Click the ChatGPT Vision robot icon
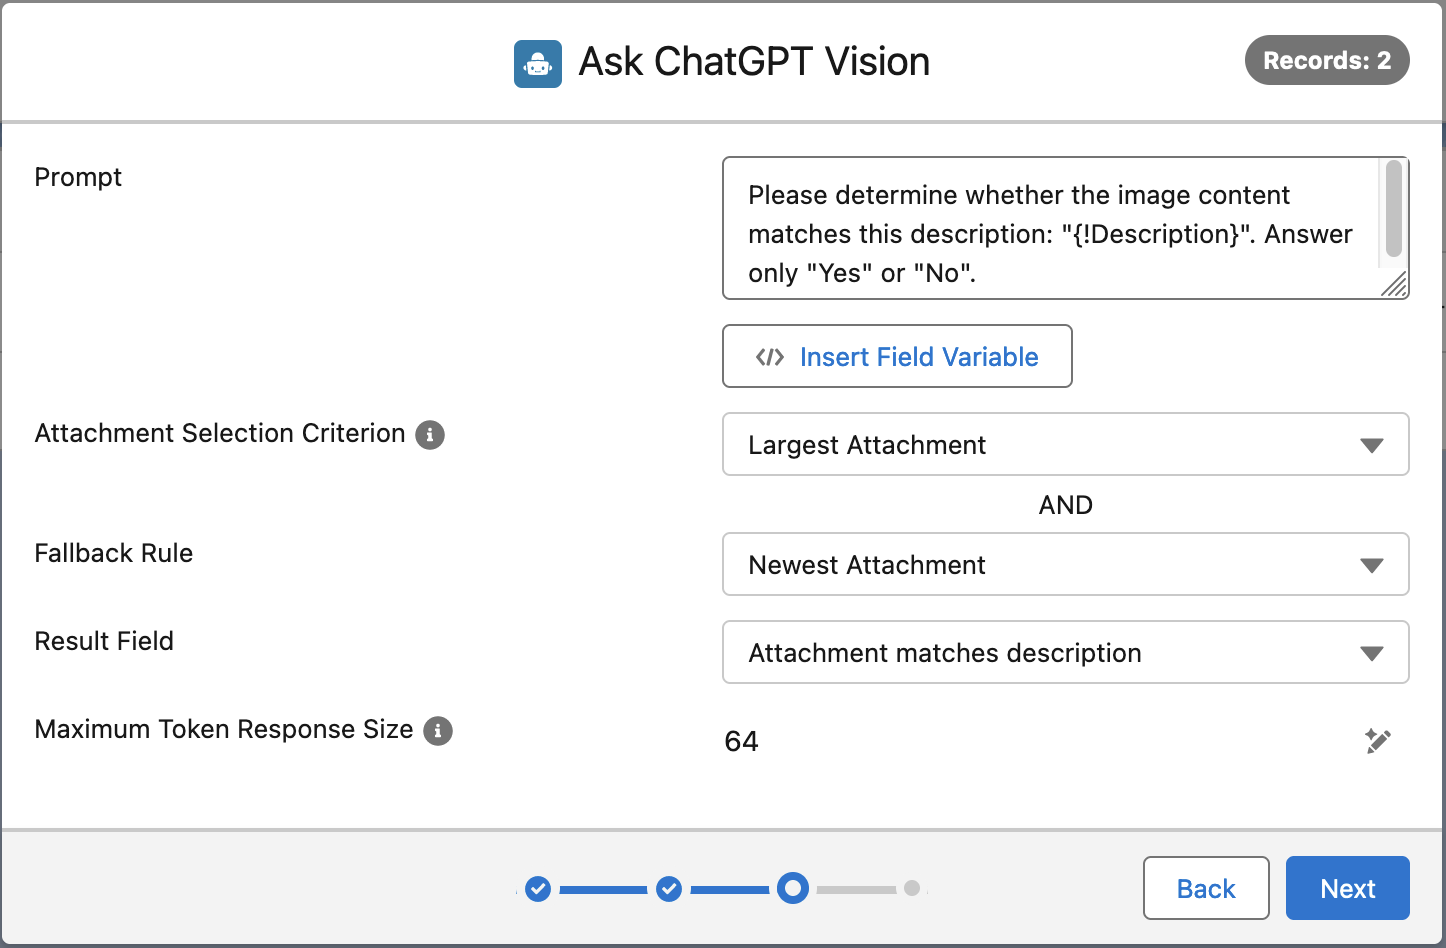The image size is (1446, 948). coord(538,64)
